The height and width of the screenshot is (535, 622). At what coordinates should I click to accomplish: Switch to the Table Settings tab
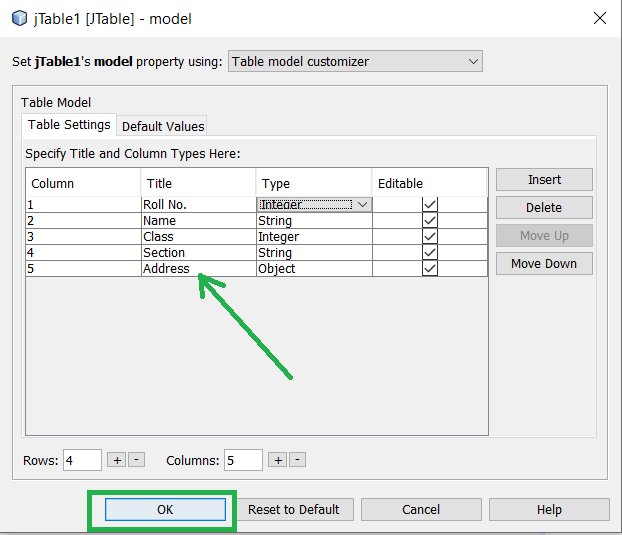[x=69, y=125]
